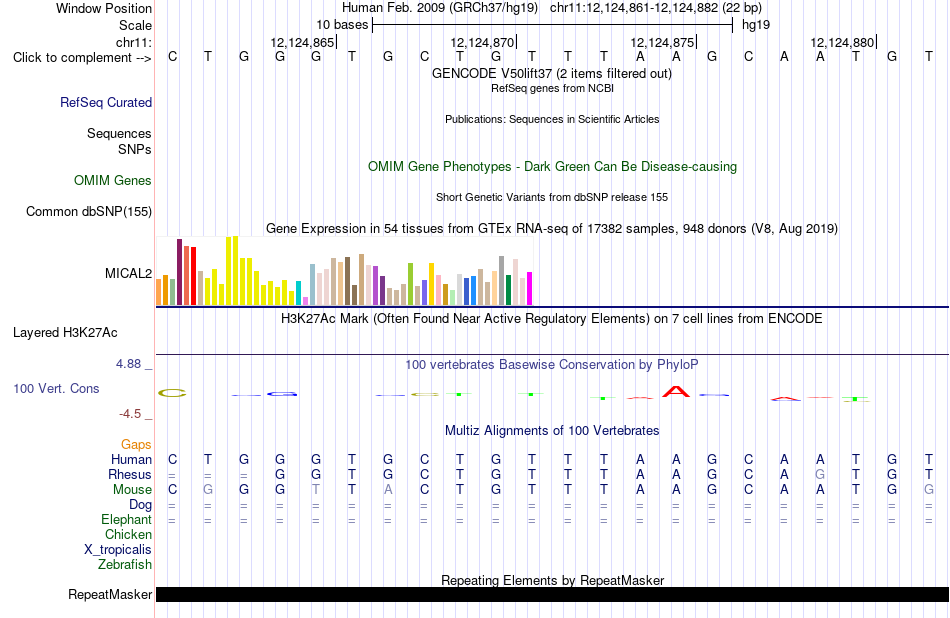
Task: Click the -4.5 PhyloP lower scale value
Action: click(x=130, y=414)
